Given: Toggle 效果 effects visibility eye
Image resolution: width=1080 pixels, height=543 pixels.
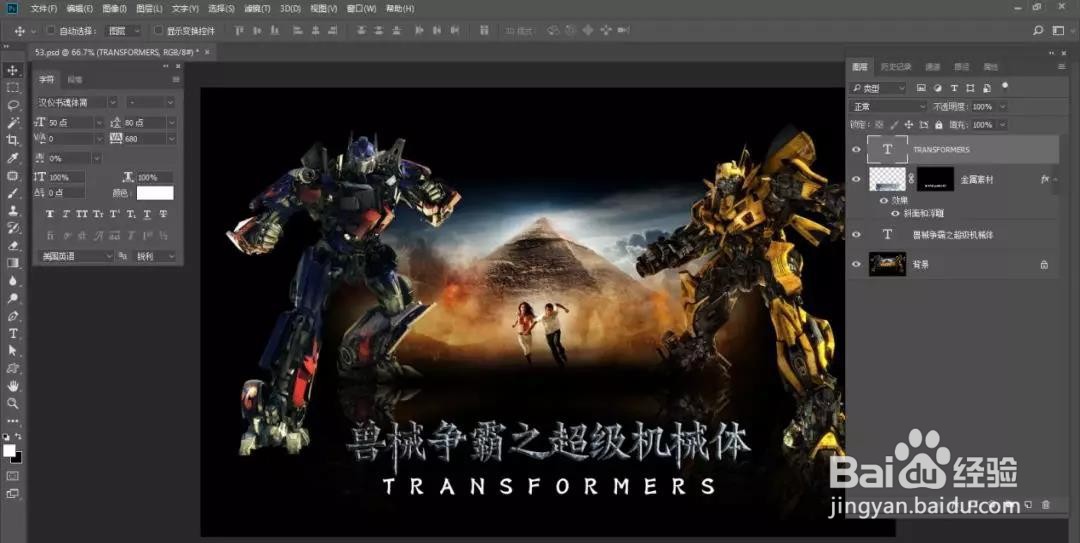Looking at the screenshot, I should (885, 201).
